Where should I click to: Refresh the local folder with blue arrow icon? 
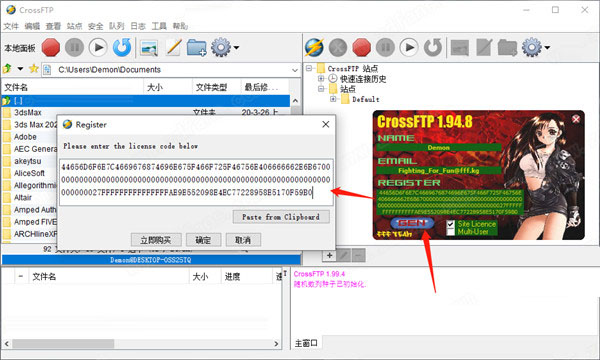122,48
